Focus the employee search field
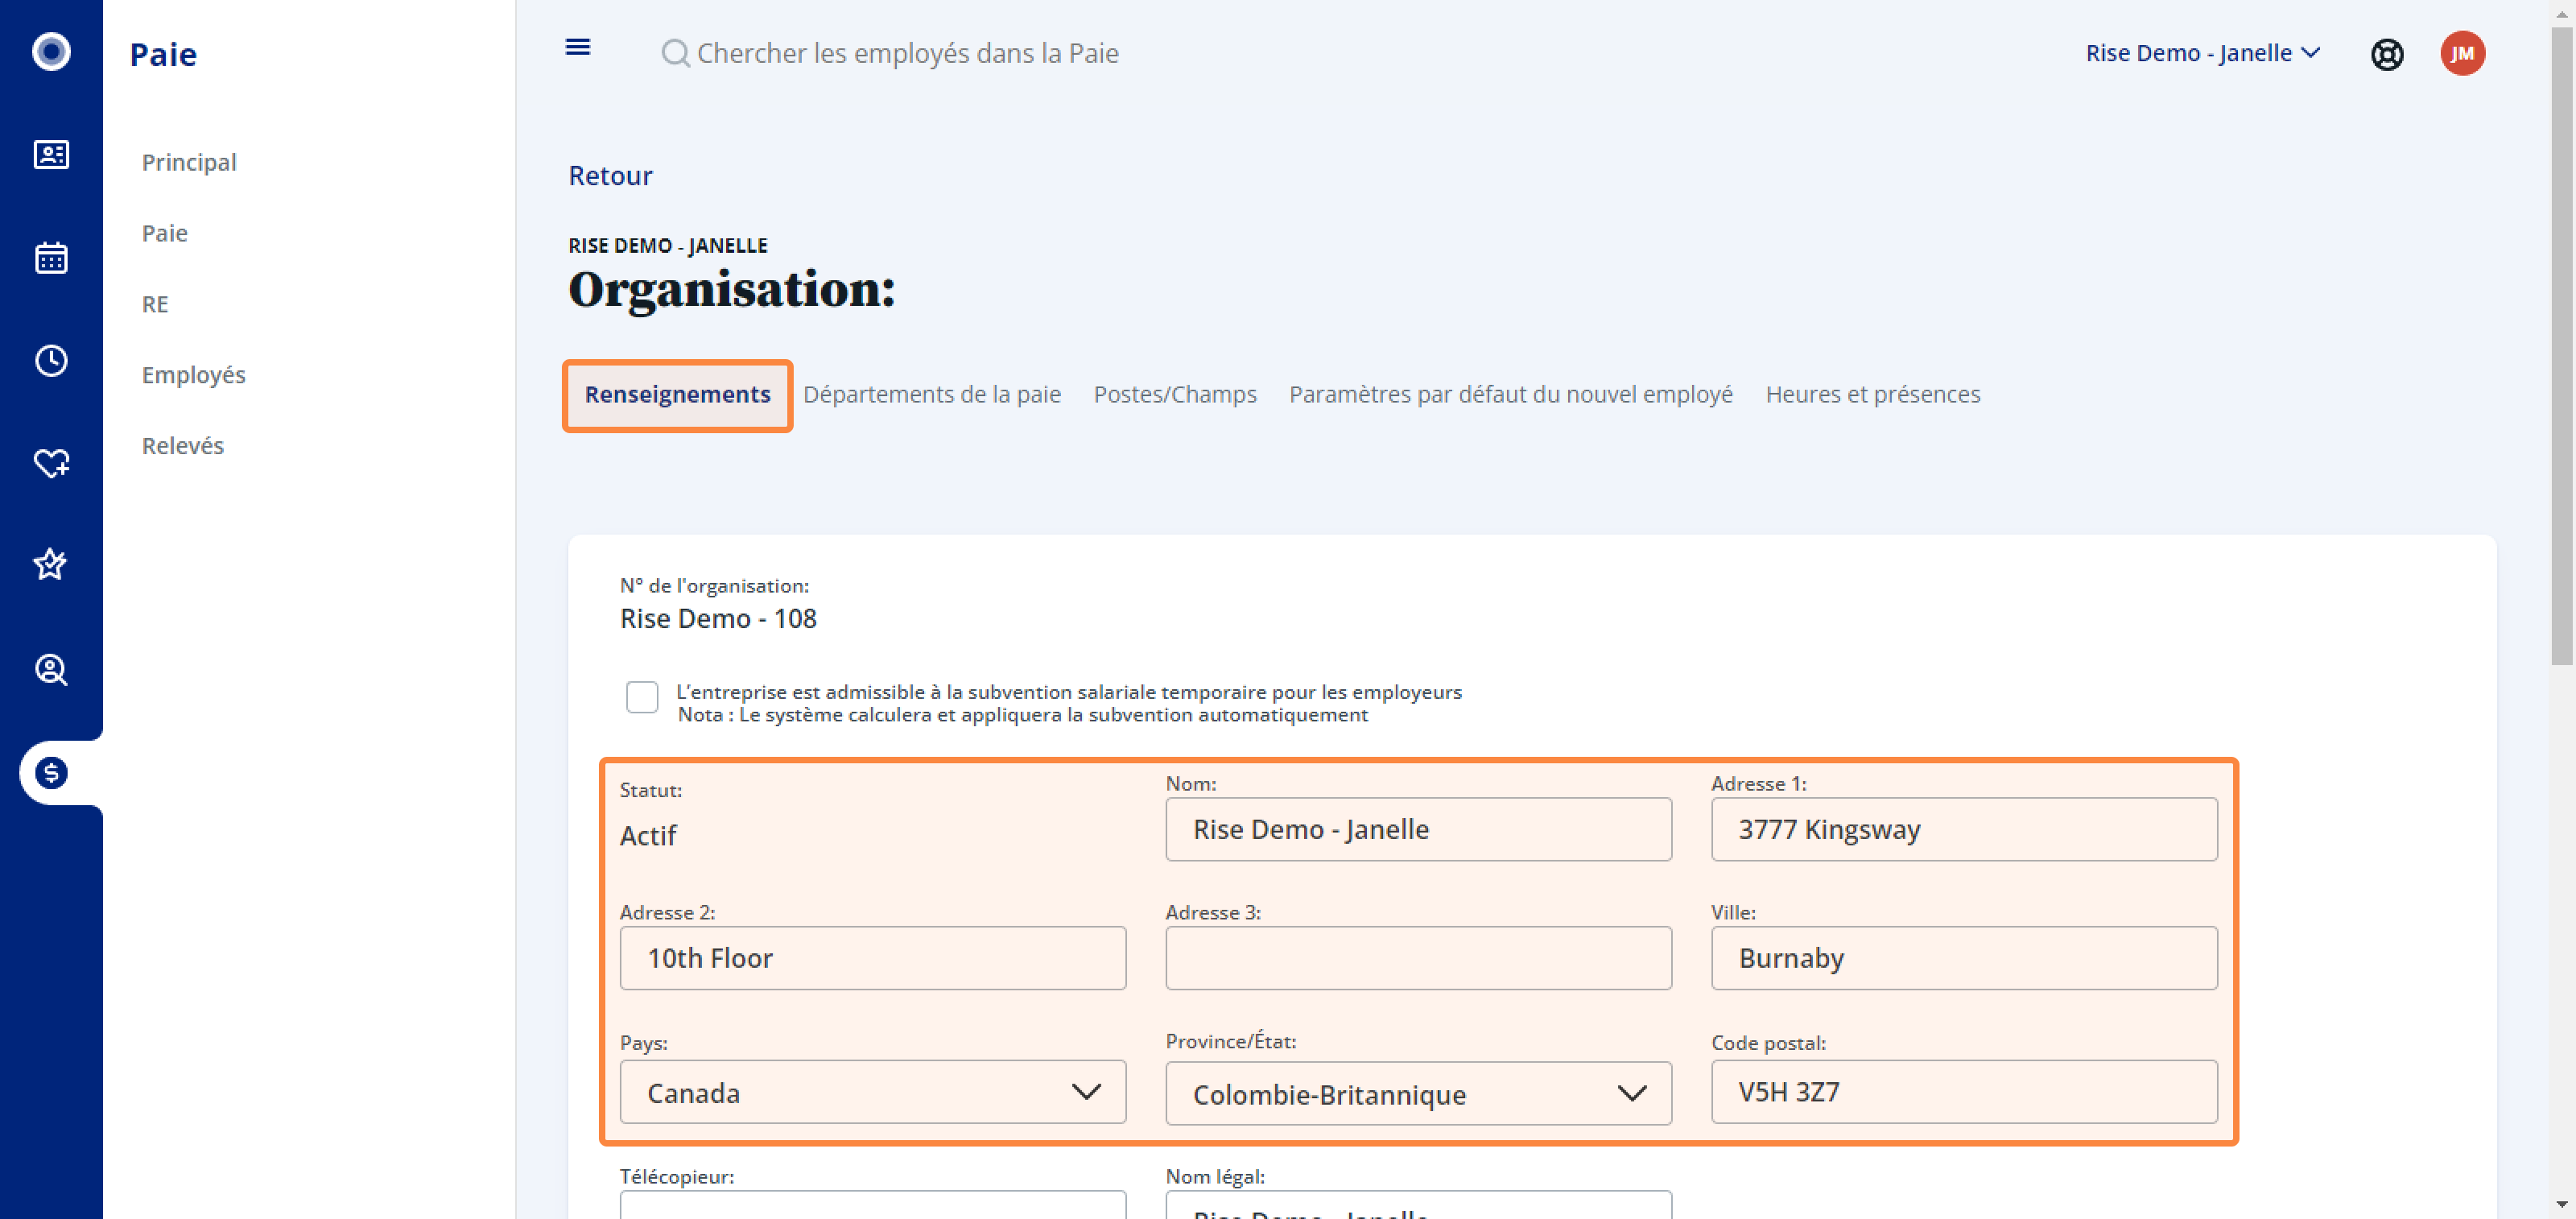This screenshot has height=1219, width=2576. [x=907, y=53]
